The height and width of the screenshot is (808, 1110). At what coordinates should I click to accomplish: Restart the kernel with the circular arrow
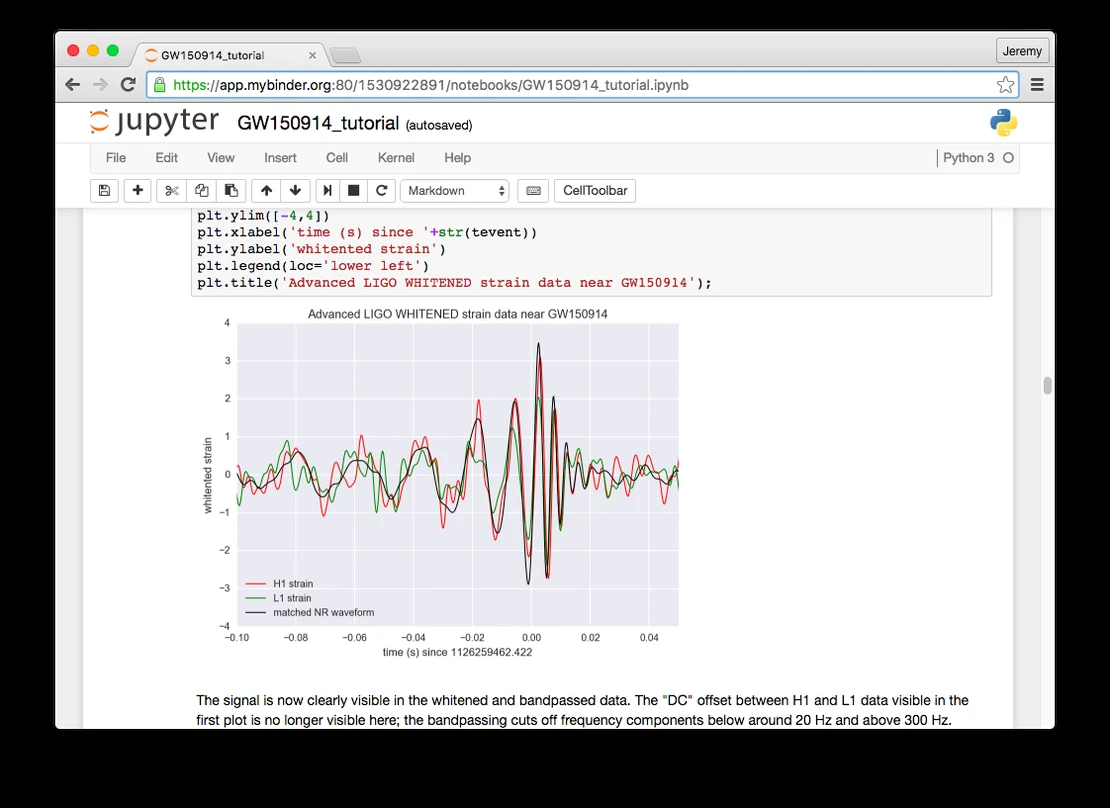381,190
